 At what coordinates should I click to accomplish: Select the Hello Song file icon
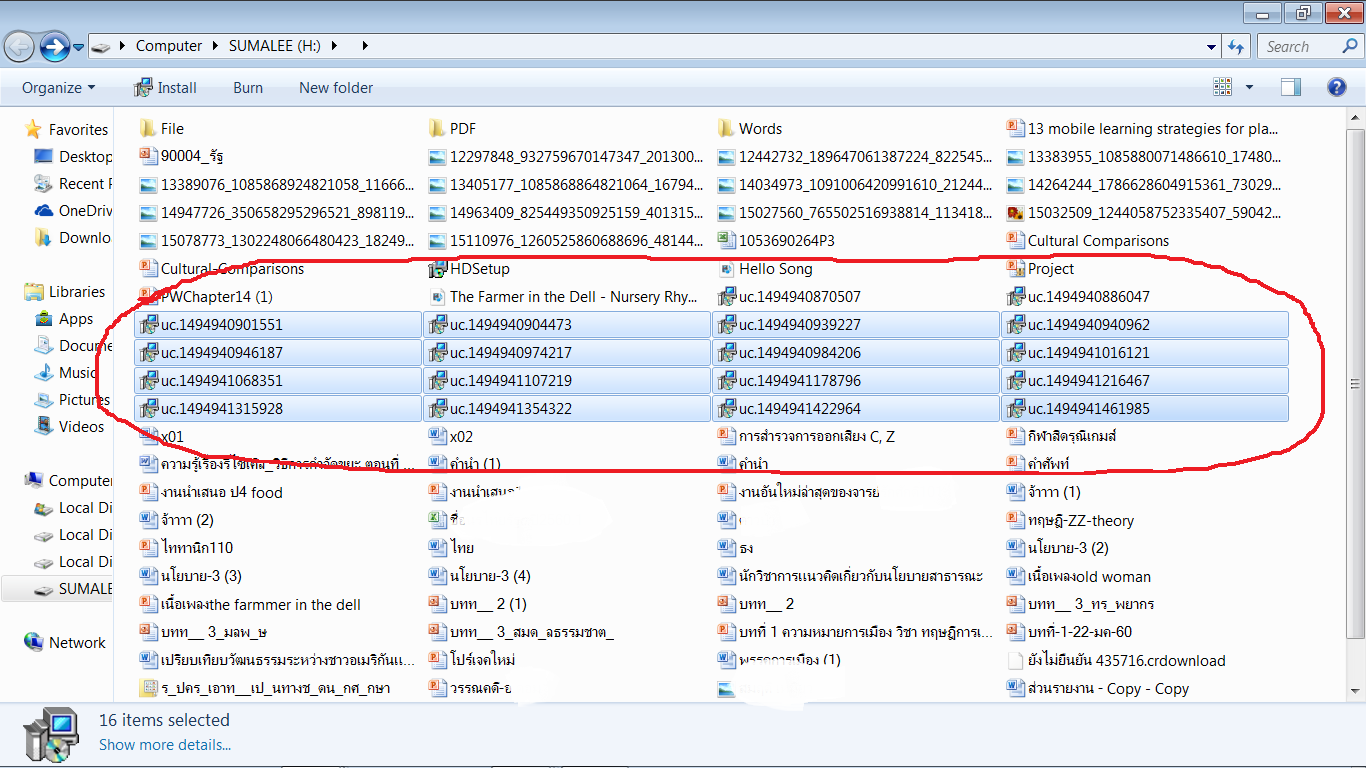[726, 269]
